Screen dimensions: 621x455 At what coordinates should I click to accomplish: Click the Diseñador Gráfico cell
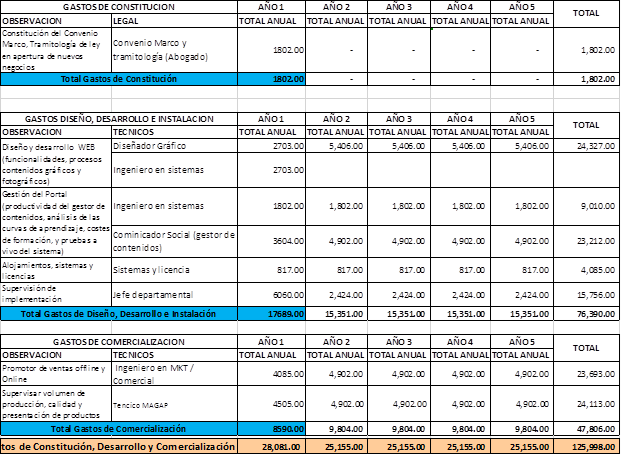tap(172, 144)
